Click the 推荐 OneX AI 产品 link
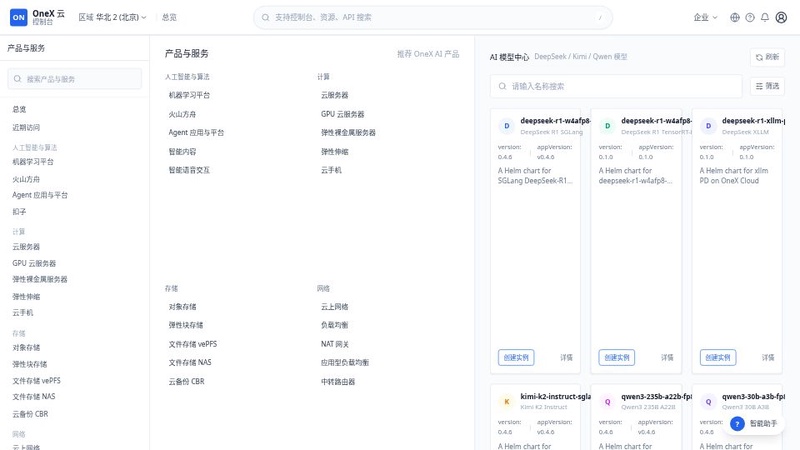 pos(428,54)
